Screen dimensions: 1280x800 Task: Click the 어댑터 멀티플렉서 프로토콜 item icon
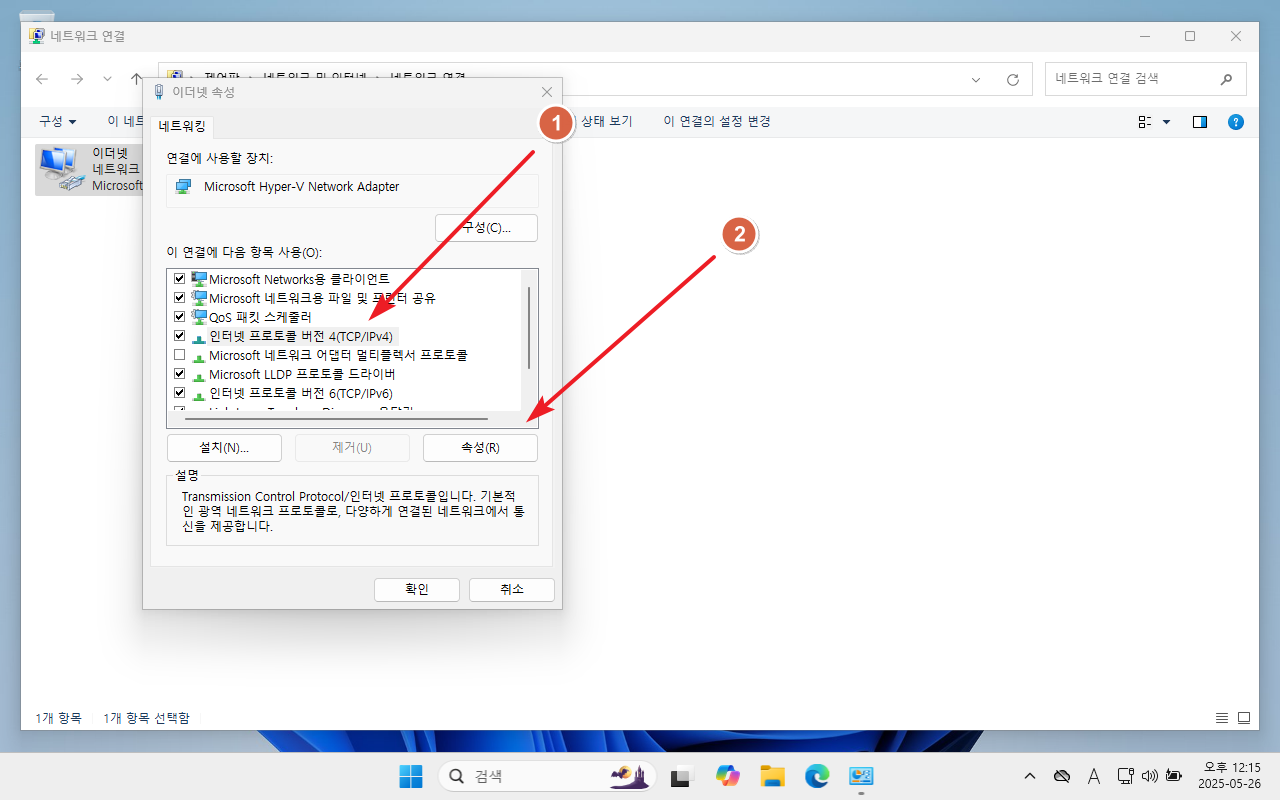pyautogui.click(x=199, y=356)
